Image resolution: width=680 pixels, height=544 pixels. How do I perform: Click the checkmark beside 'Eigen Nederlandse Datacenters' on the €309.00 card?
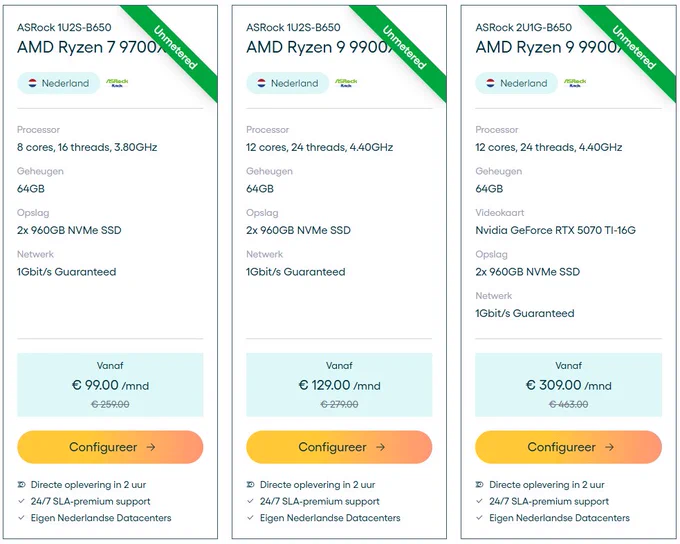tap(479, 518)
